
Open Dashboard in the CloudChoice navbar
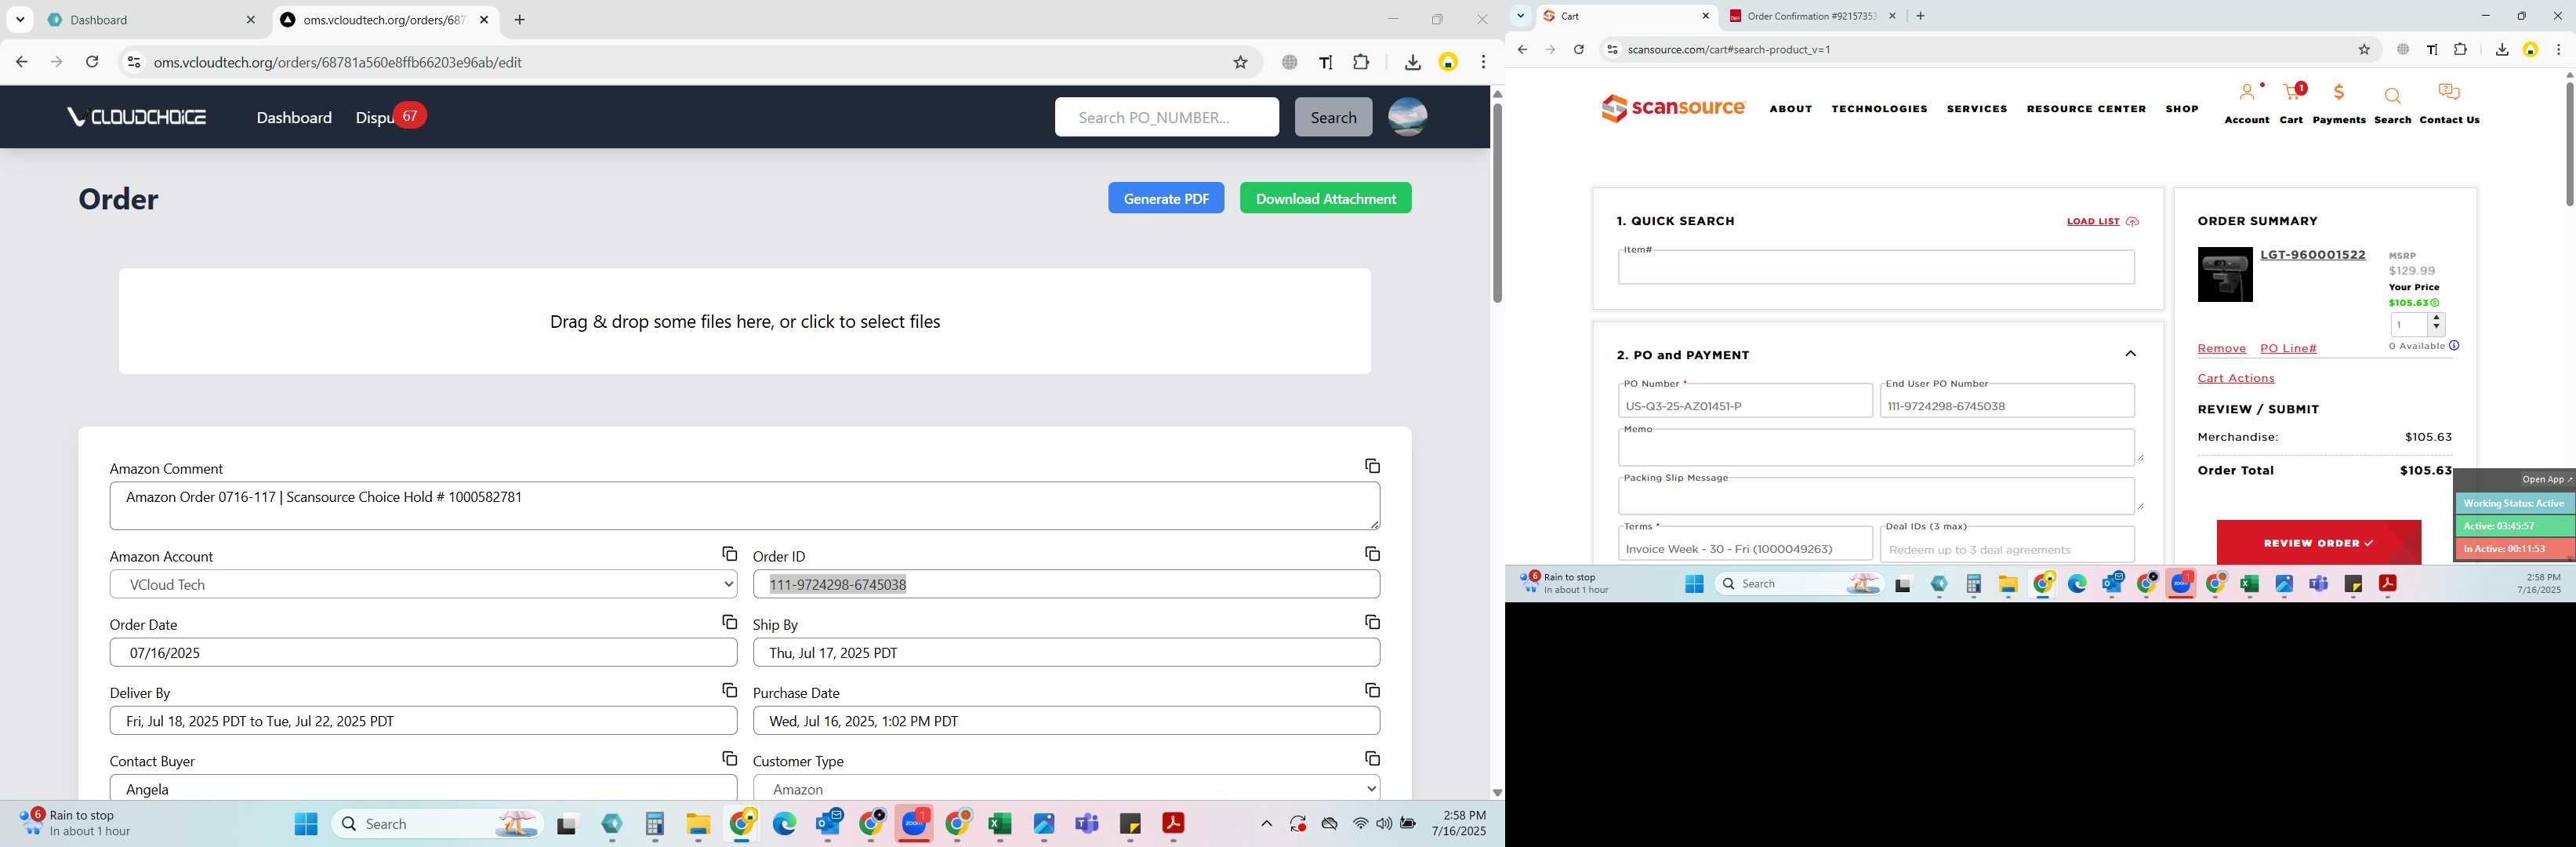pyautogui.click(x=294, y=118)
